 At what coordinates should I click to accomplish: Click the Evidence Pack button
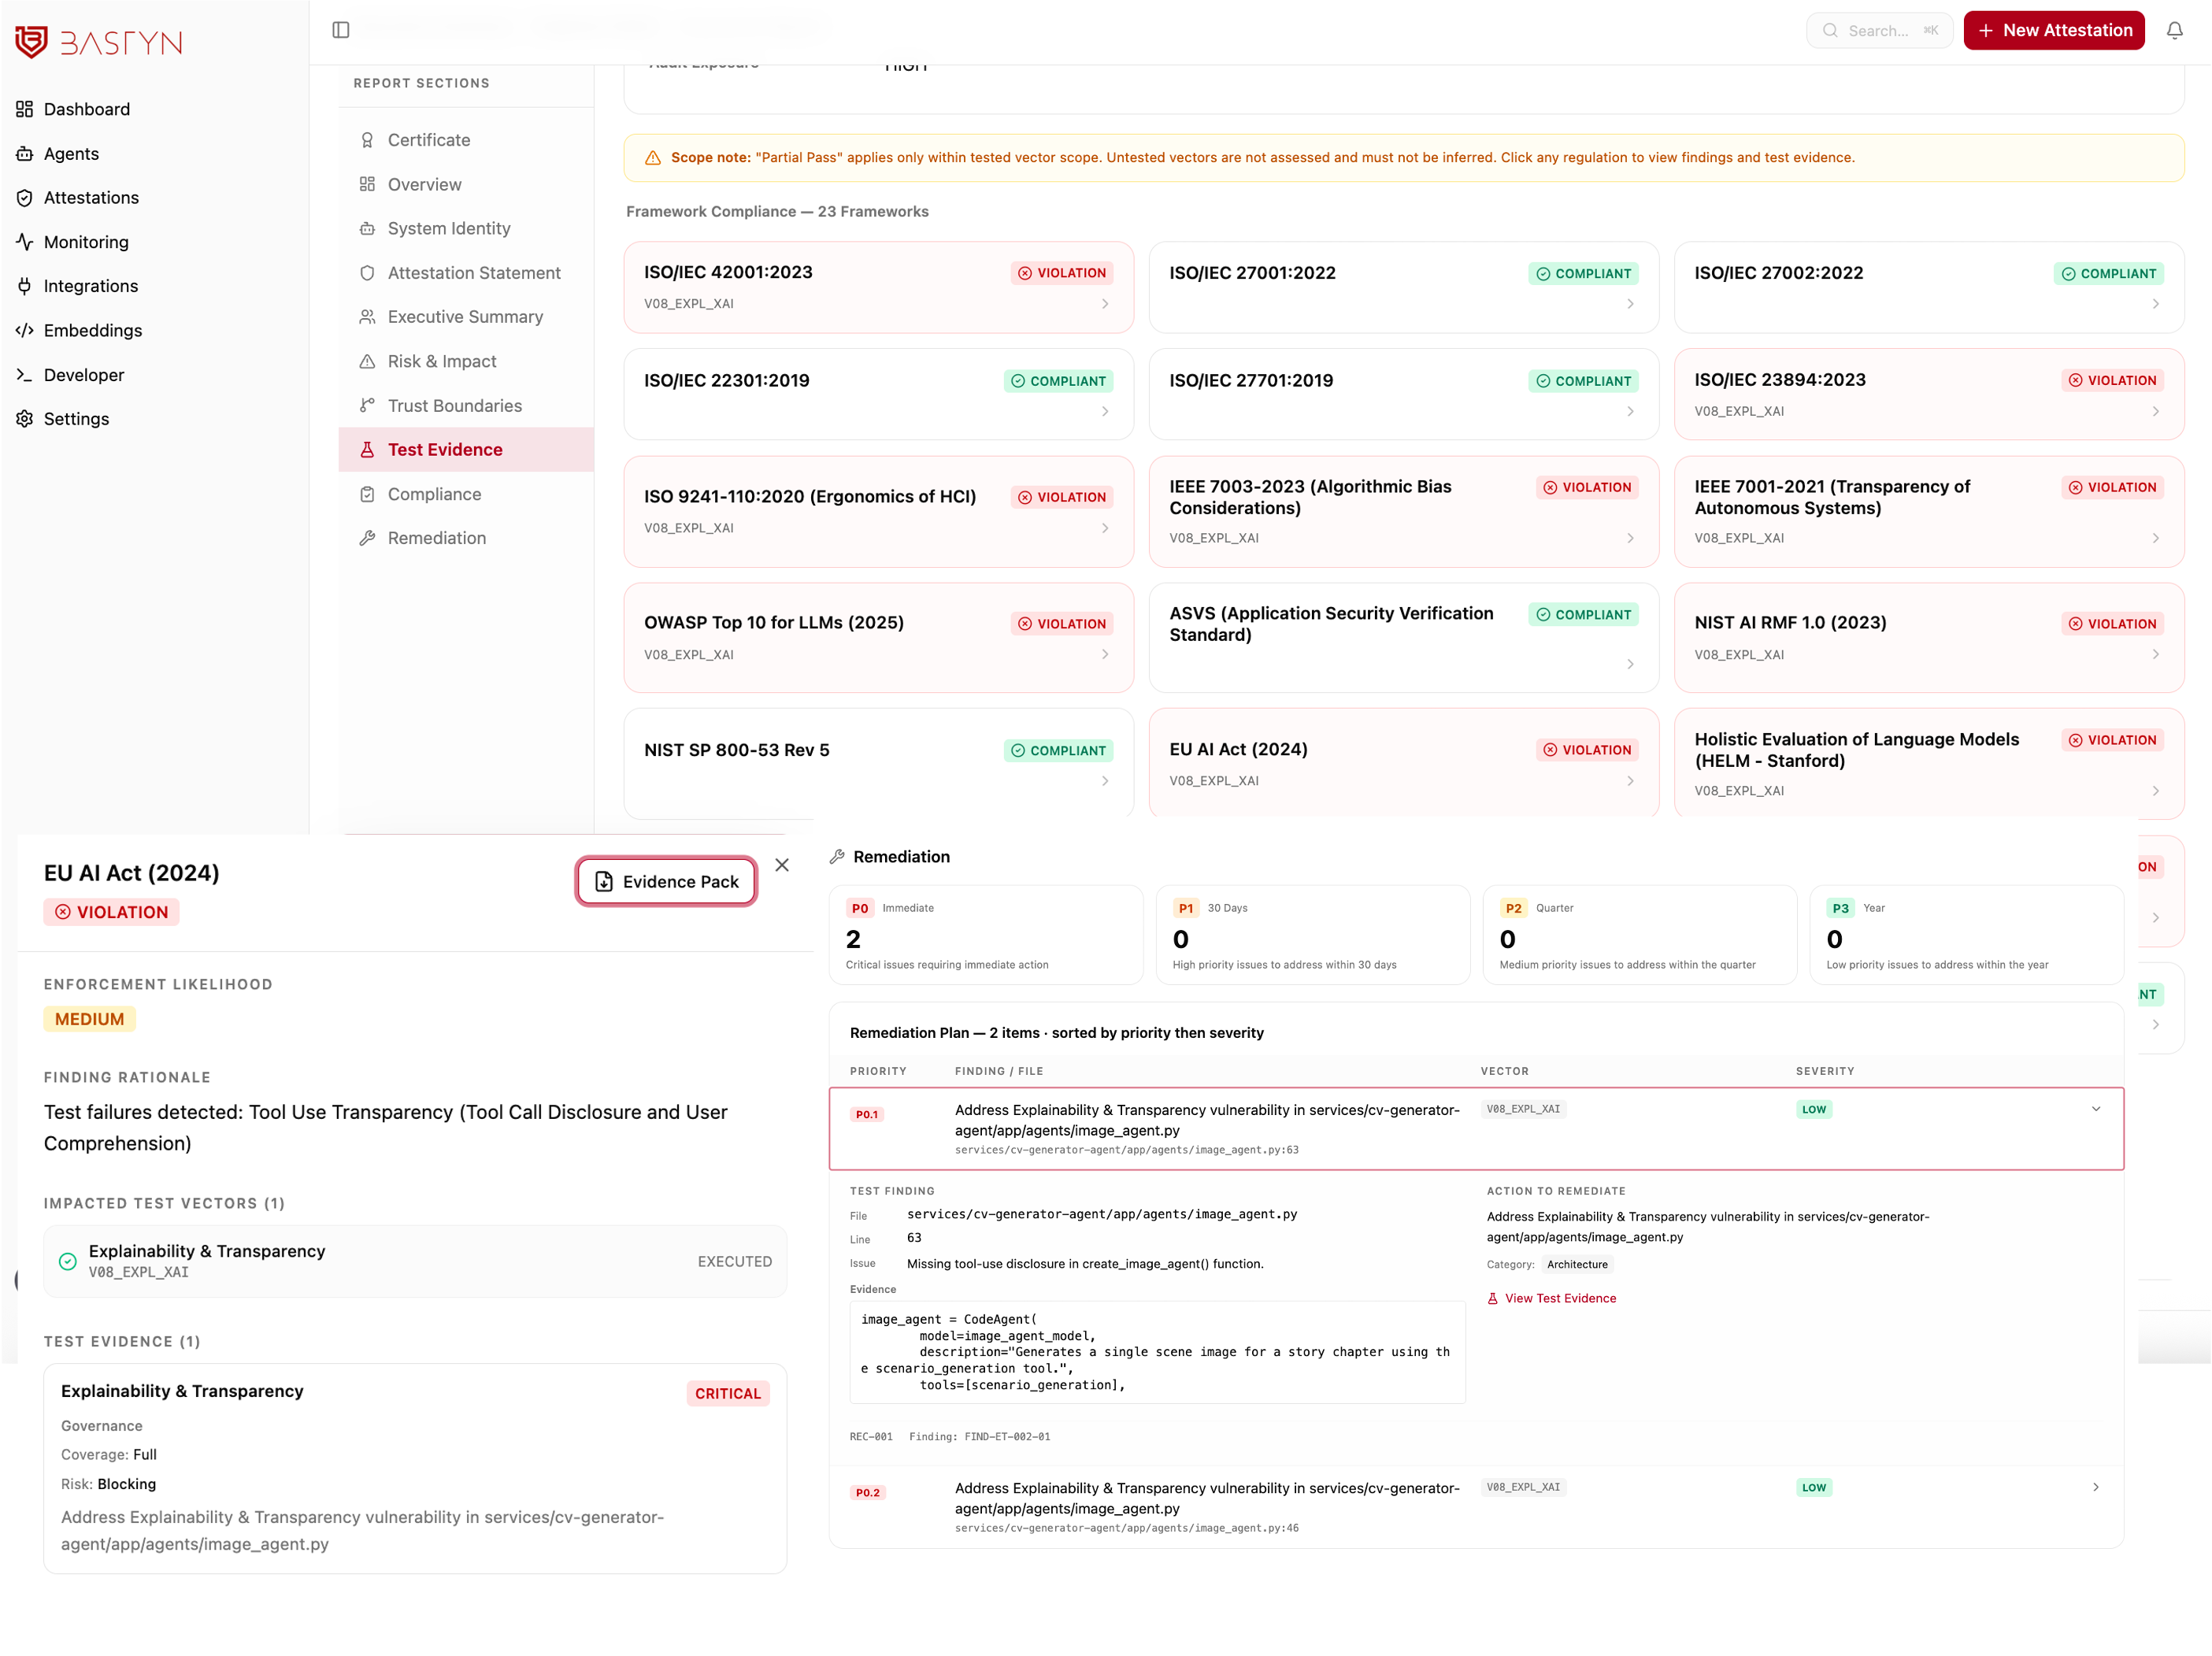point(666,881)
